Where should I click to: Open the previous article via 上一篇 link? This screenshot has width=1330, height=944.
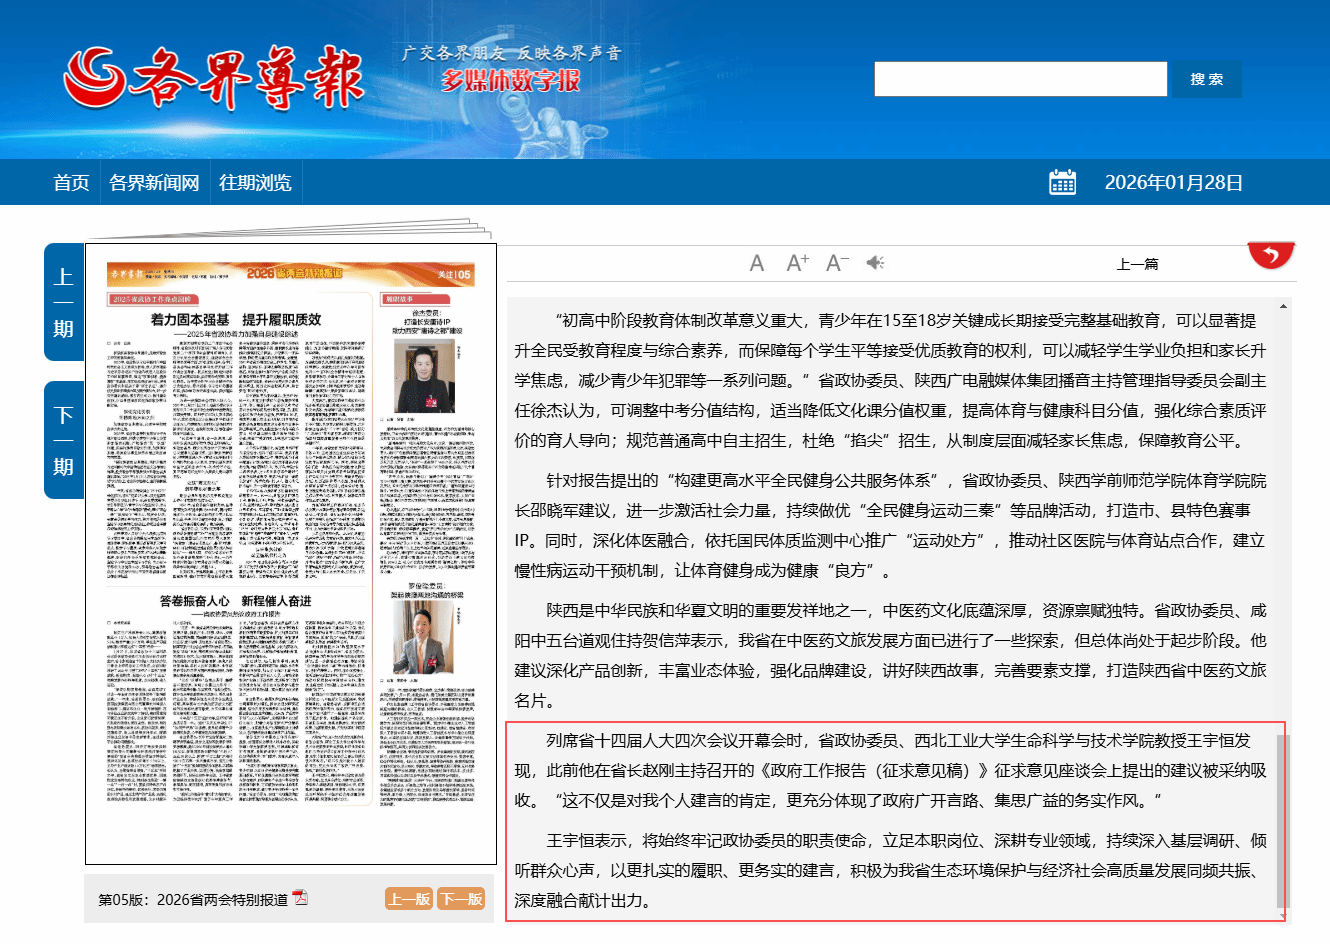coord(1137,264)
